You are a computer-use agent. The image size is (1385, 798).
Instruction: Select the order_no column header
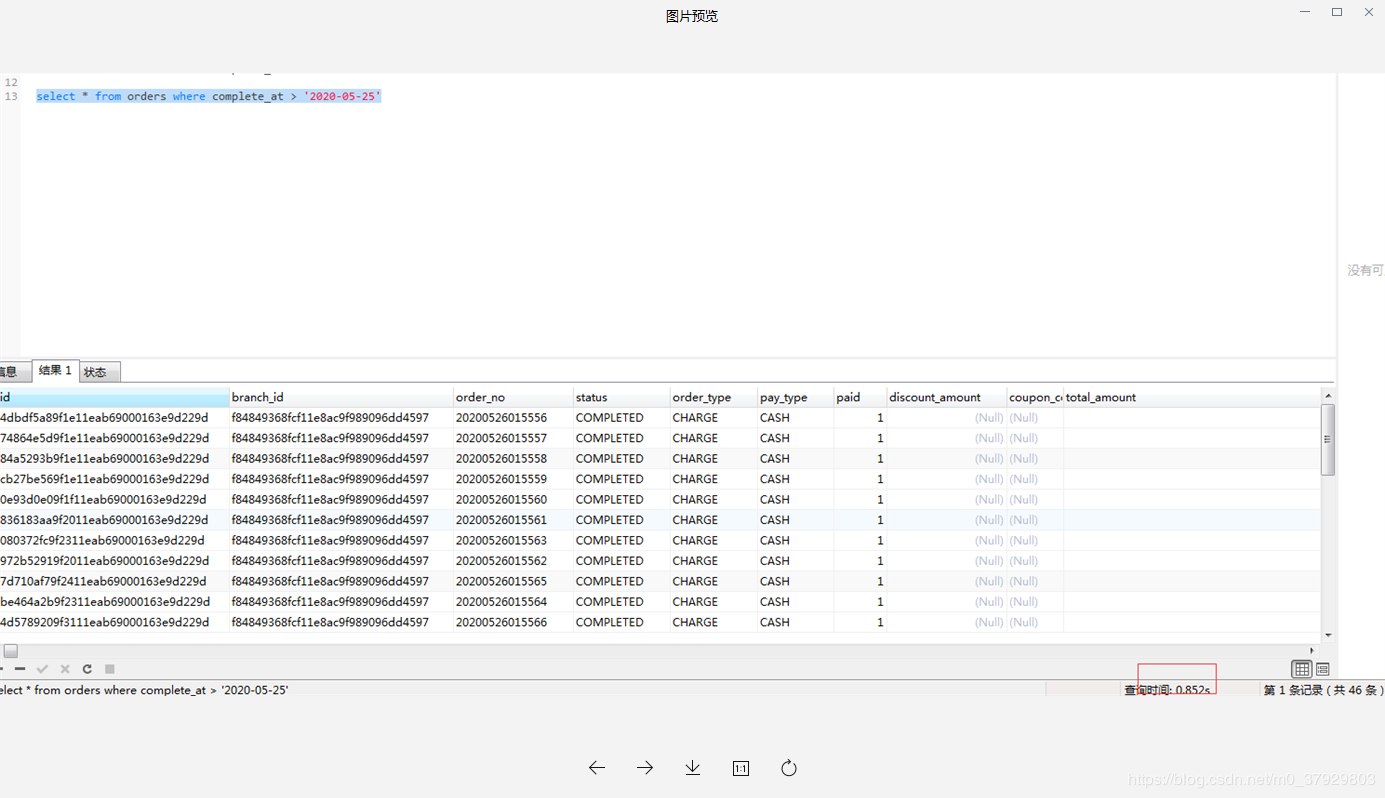tap(513, 397)
